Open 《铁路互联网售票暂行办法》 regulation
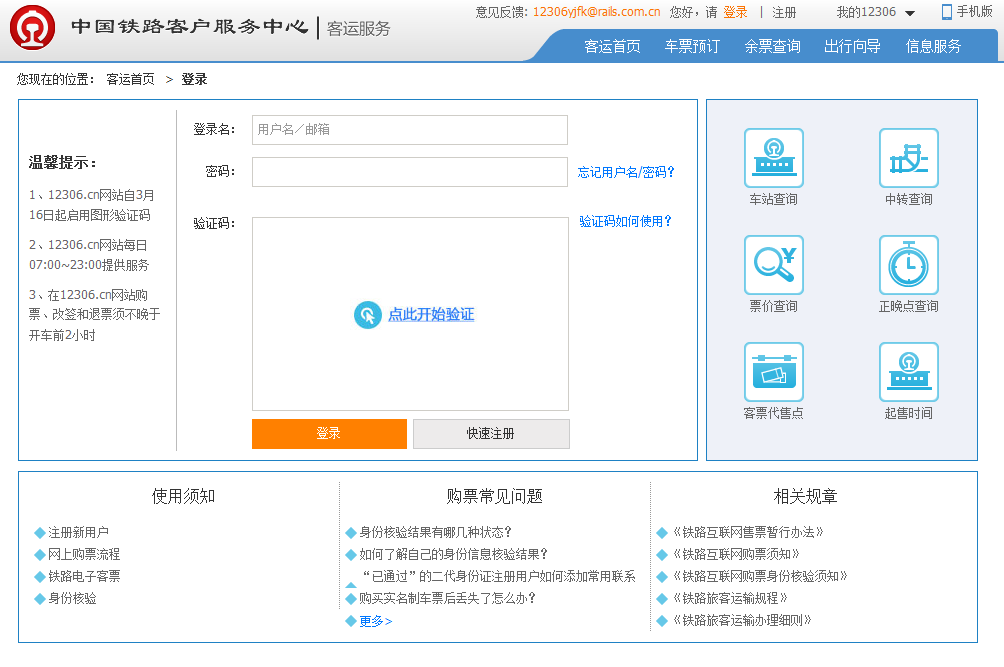Screen dimensions: 1004x667 pos(748,533)
